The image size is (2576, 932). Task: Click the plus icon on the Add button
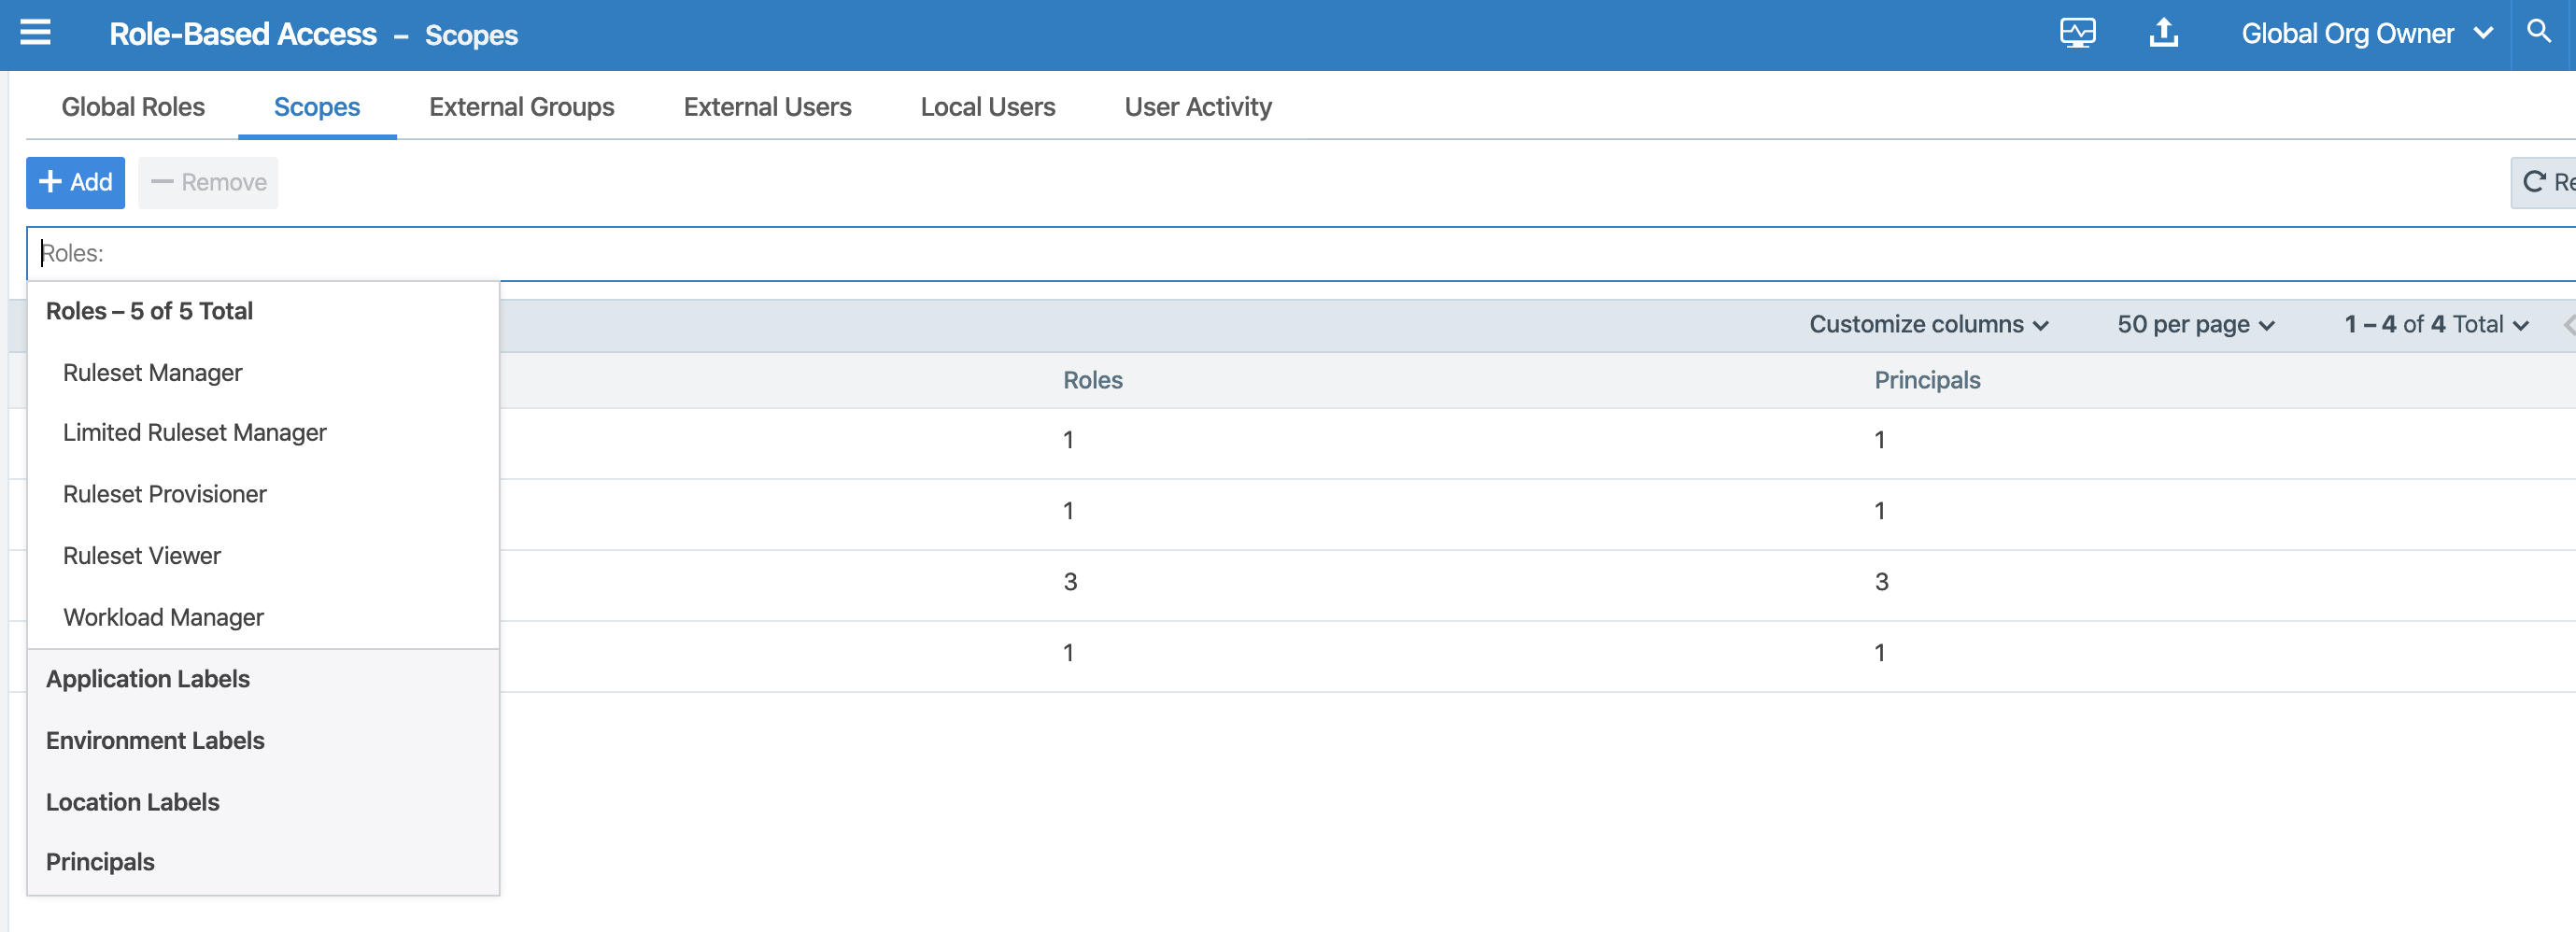(x=50, y=181)
